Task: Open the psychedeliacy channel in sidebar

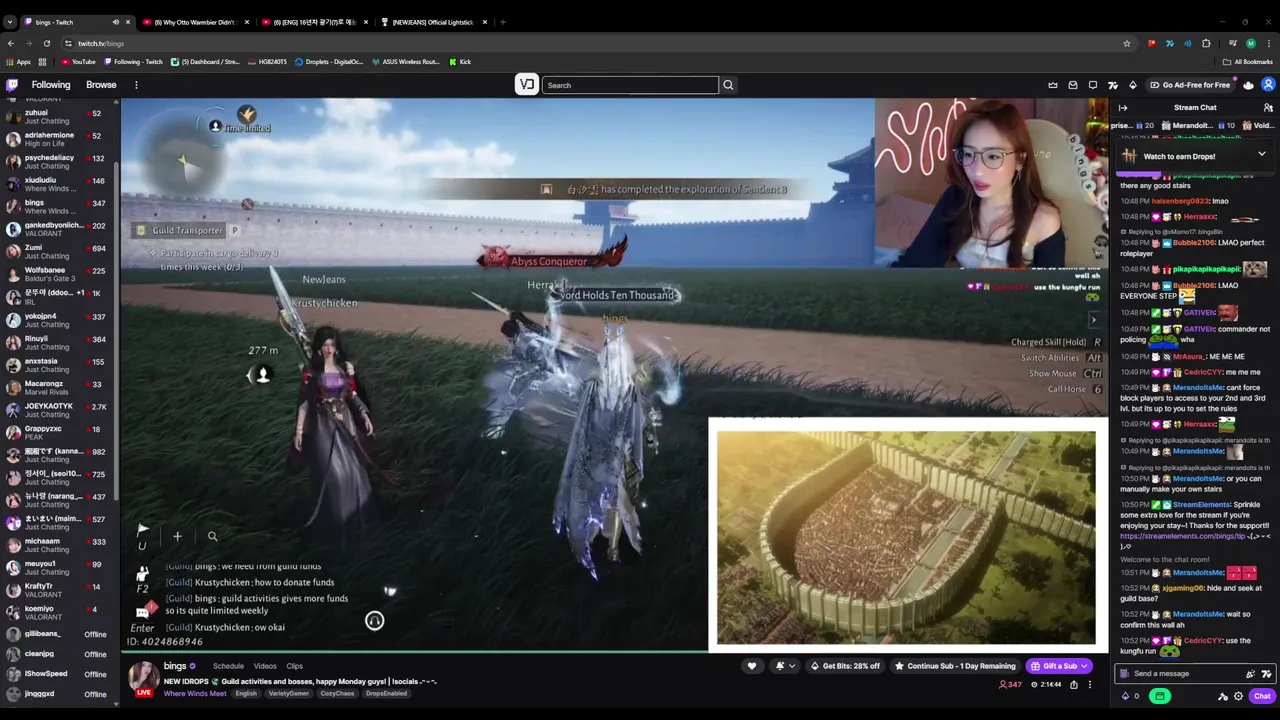Action: click(58, 161)
